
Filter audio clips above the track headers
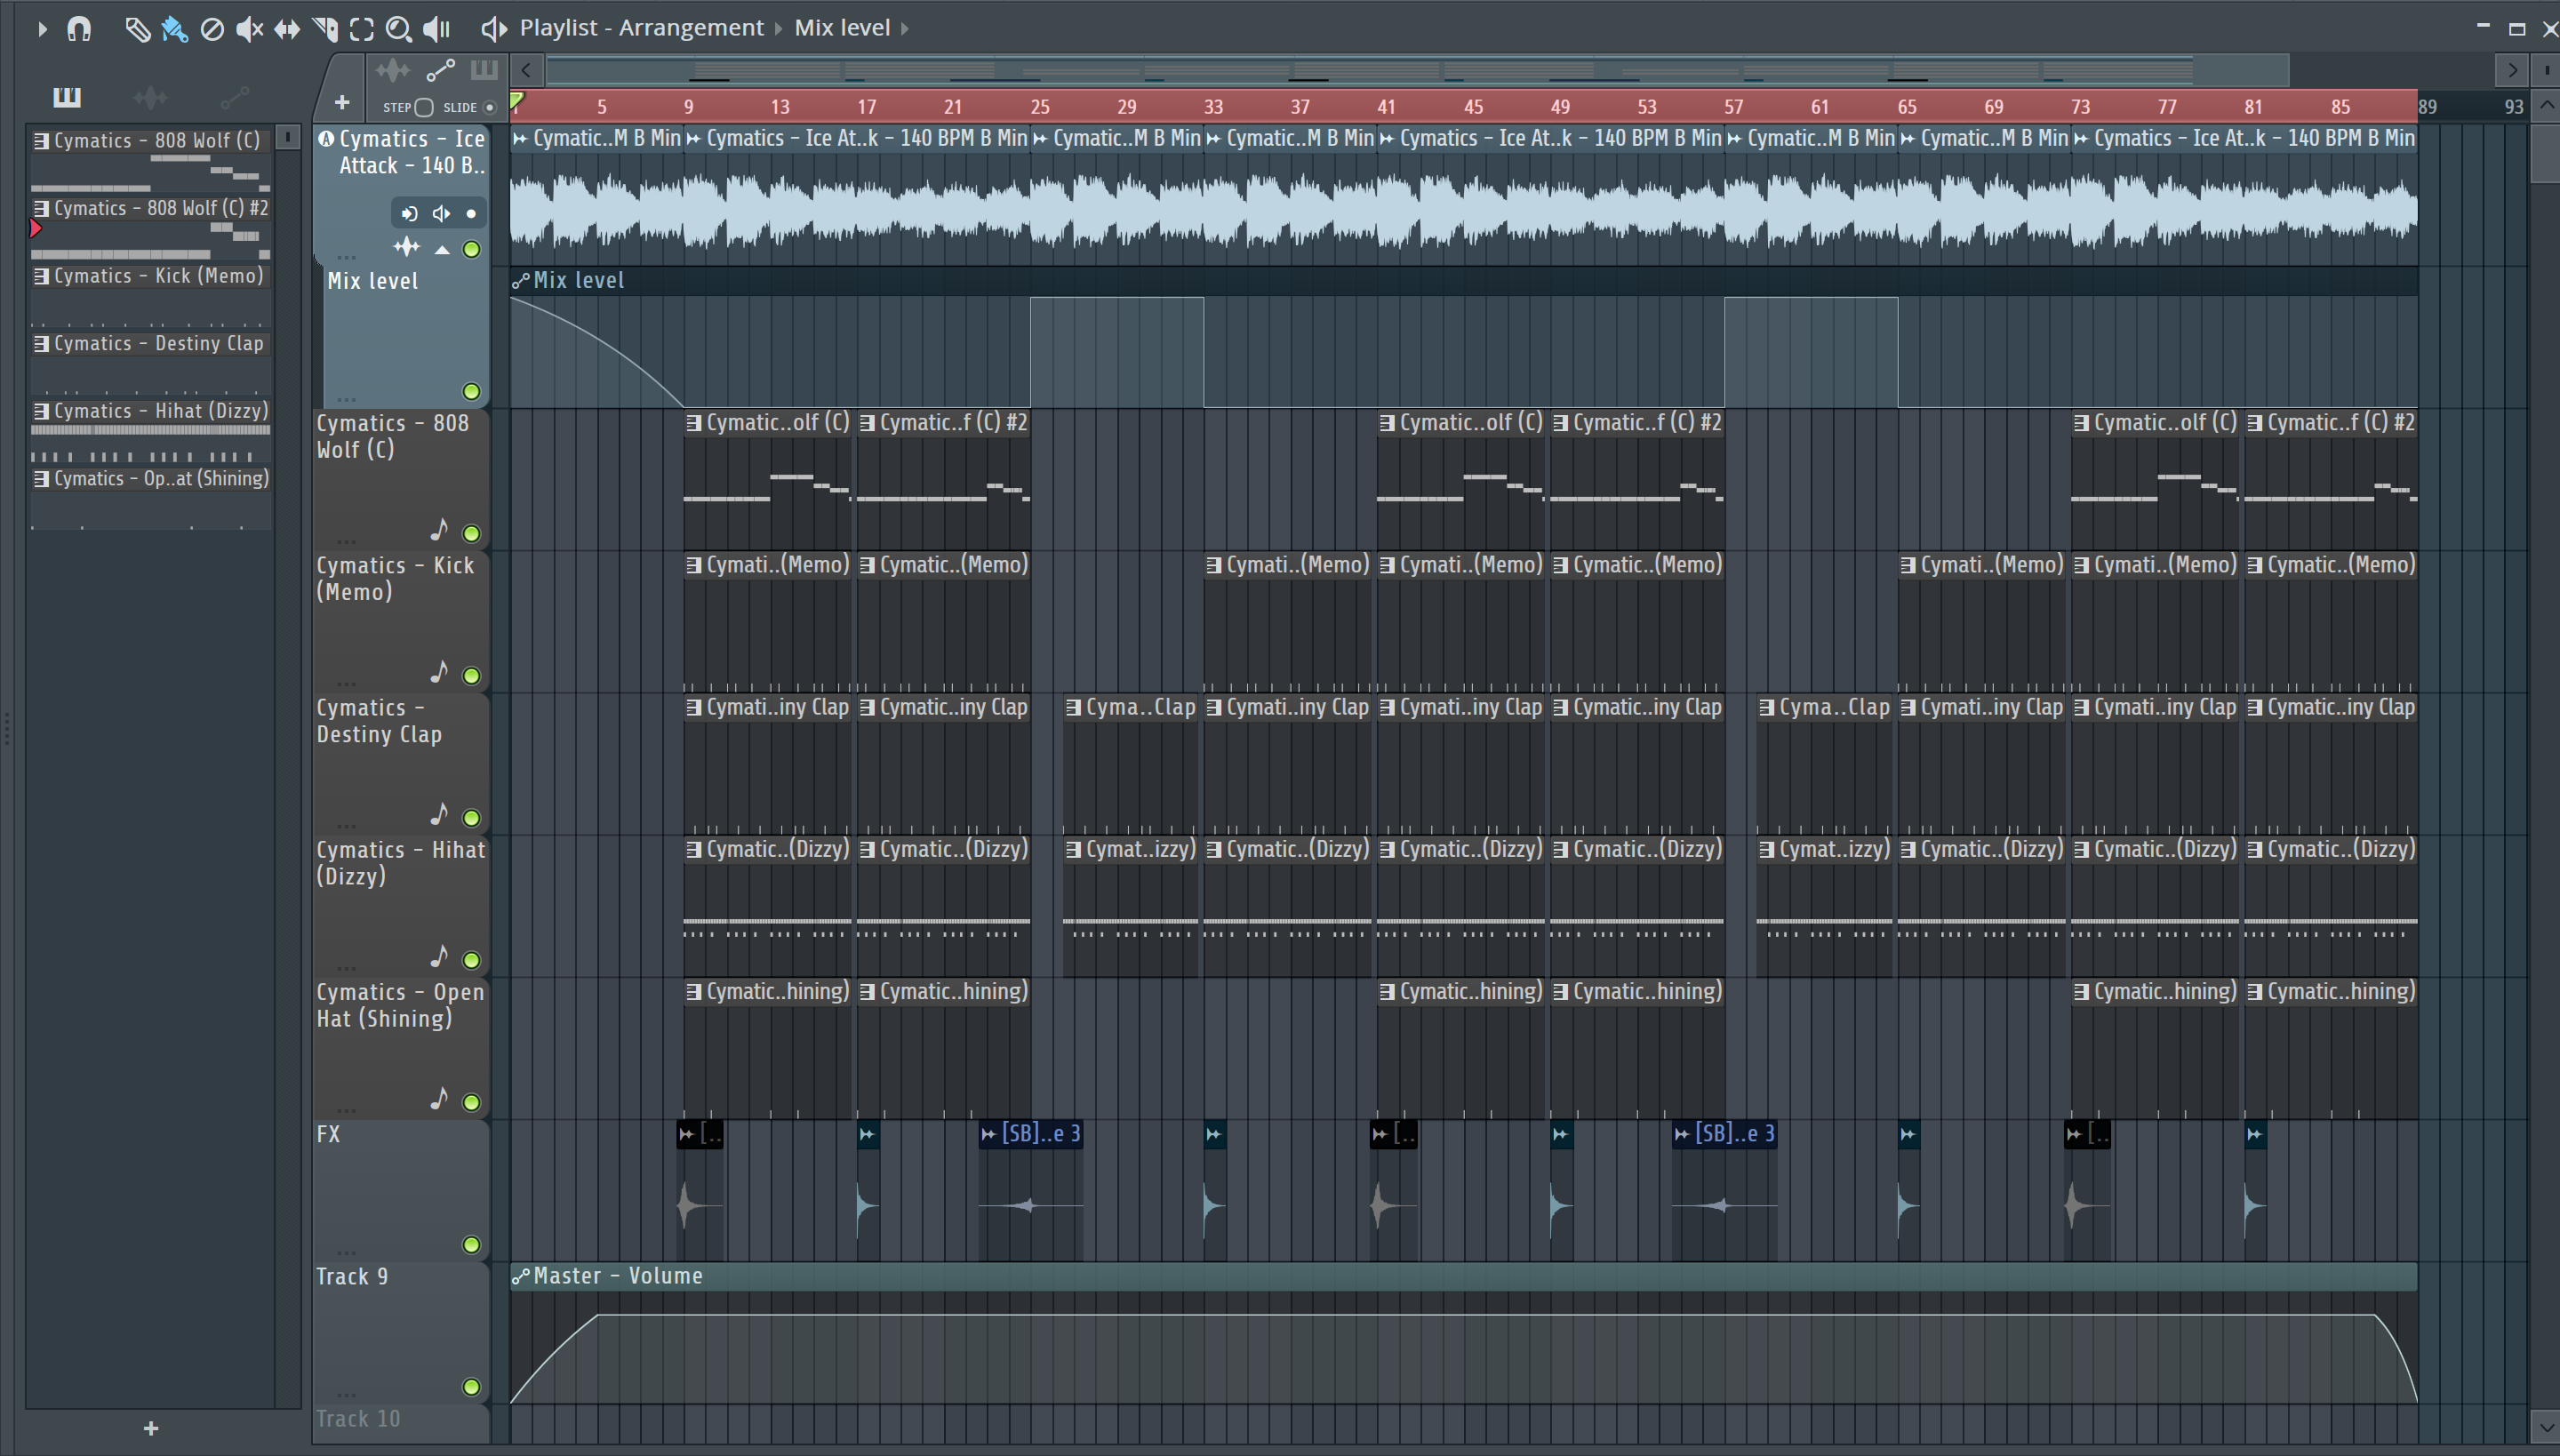click(x=393, y=70)
